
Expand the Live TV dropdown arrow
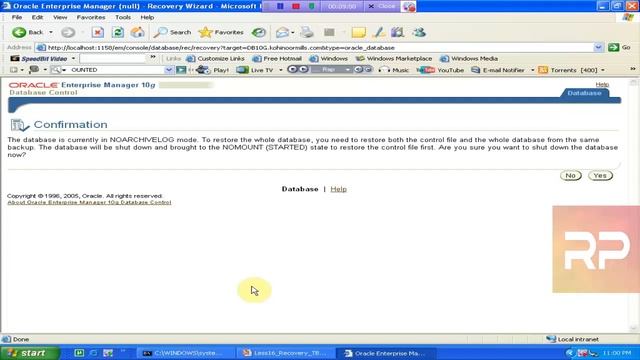tap(280, 70)
